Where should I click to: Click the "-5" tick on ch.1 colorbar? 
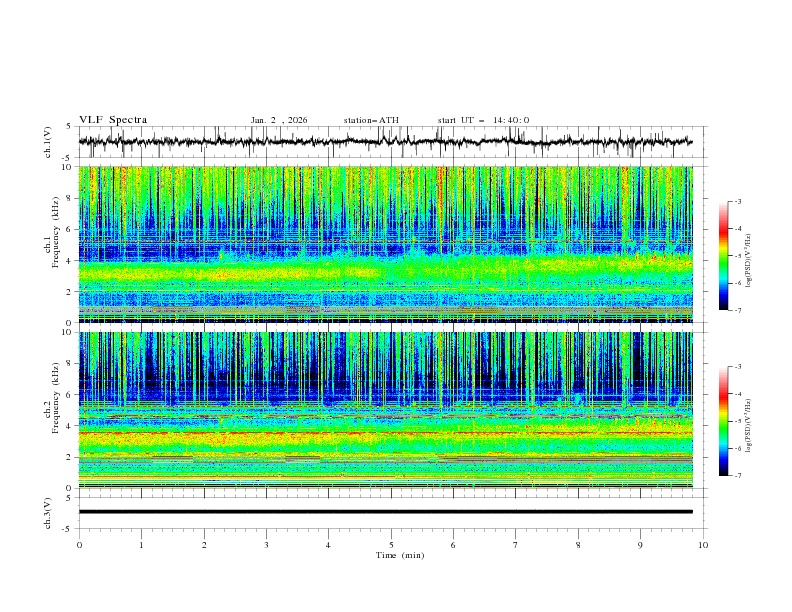[x=738, y=256]
